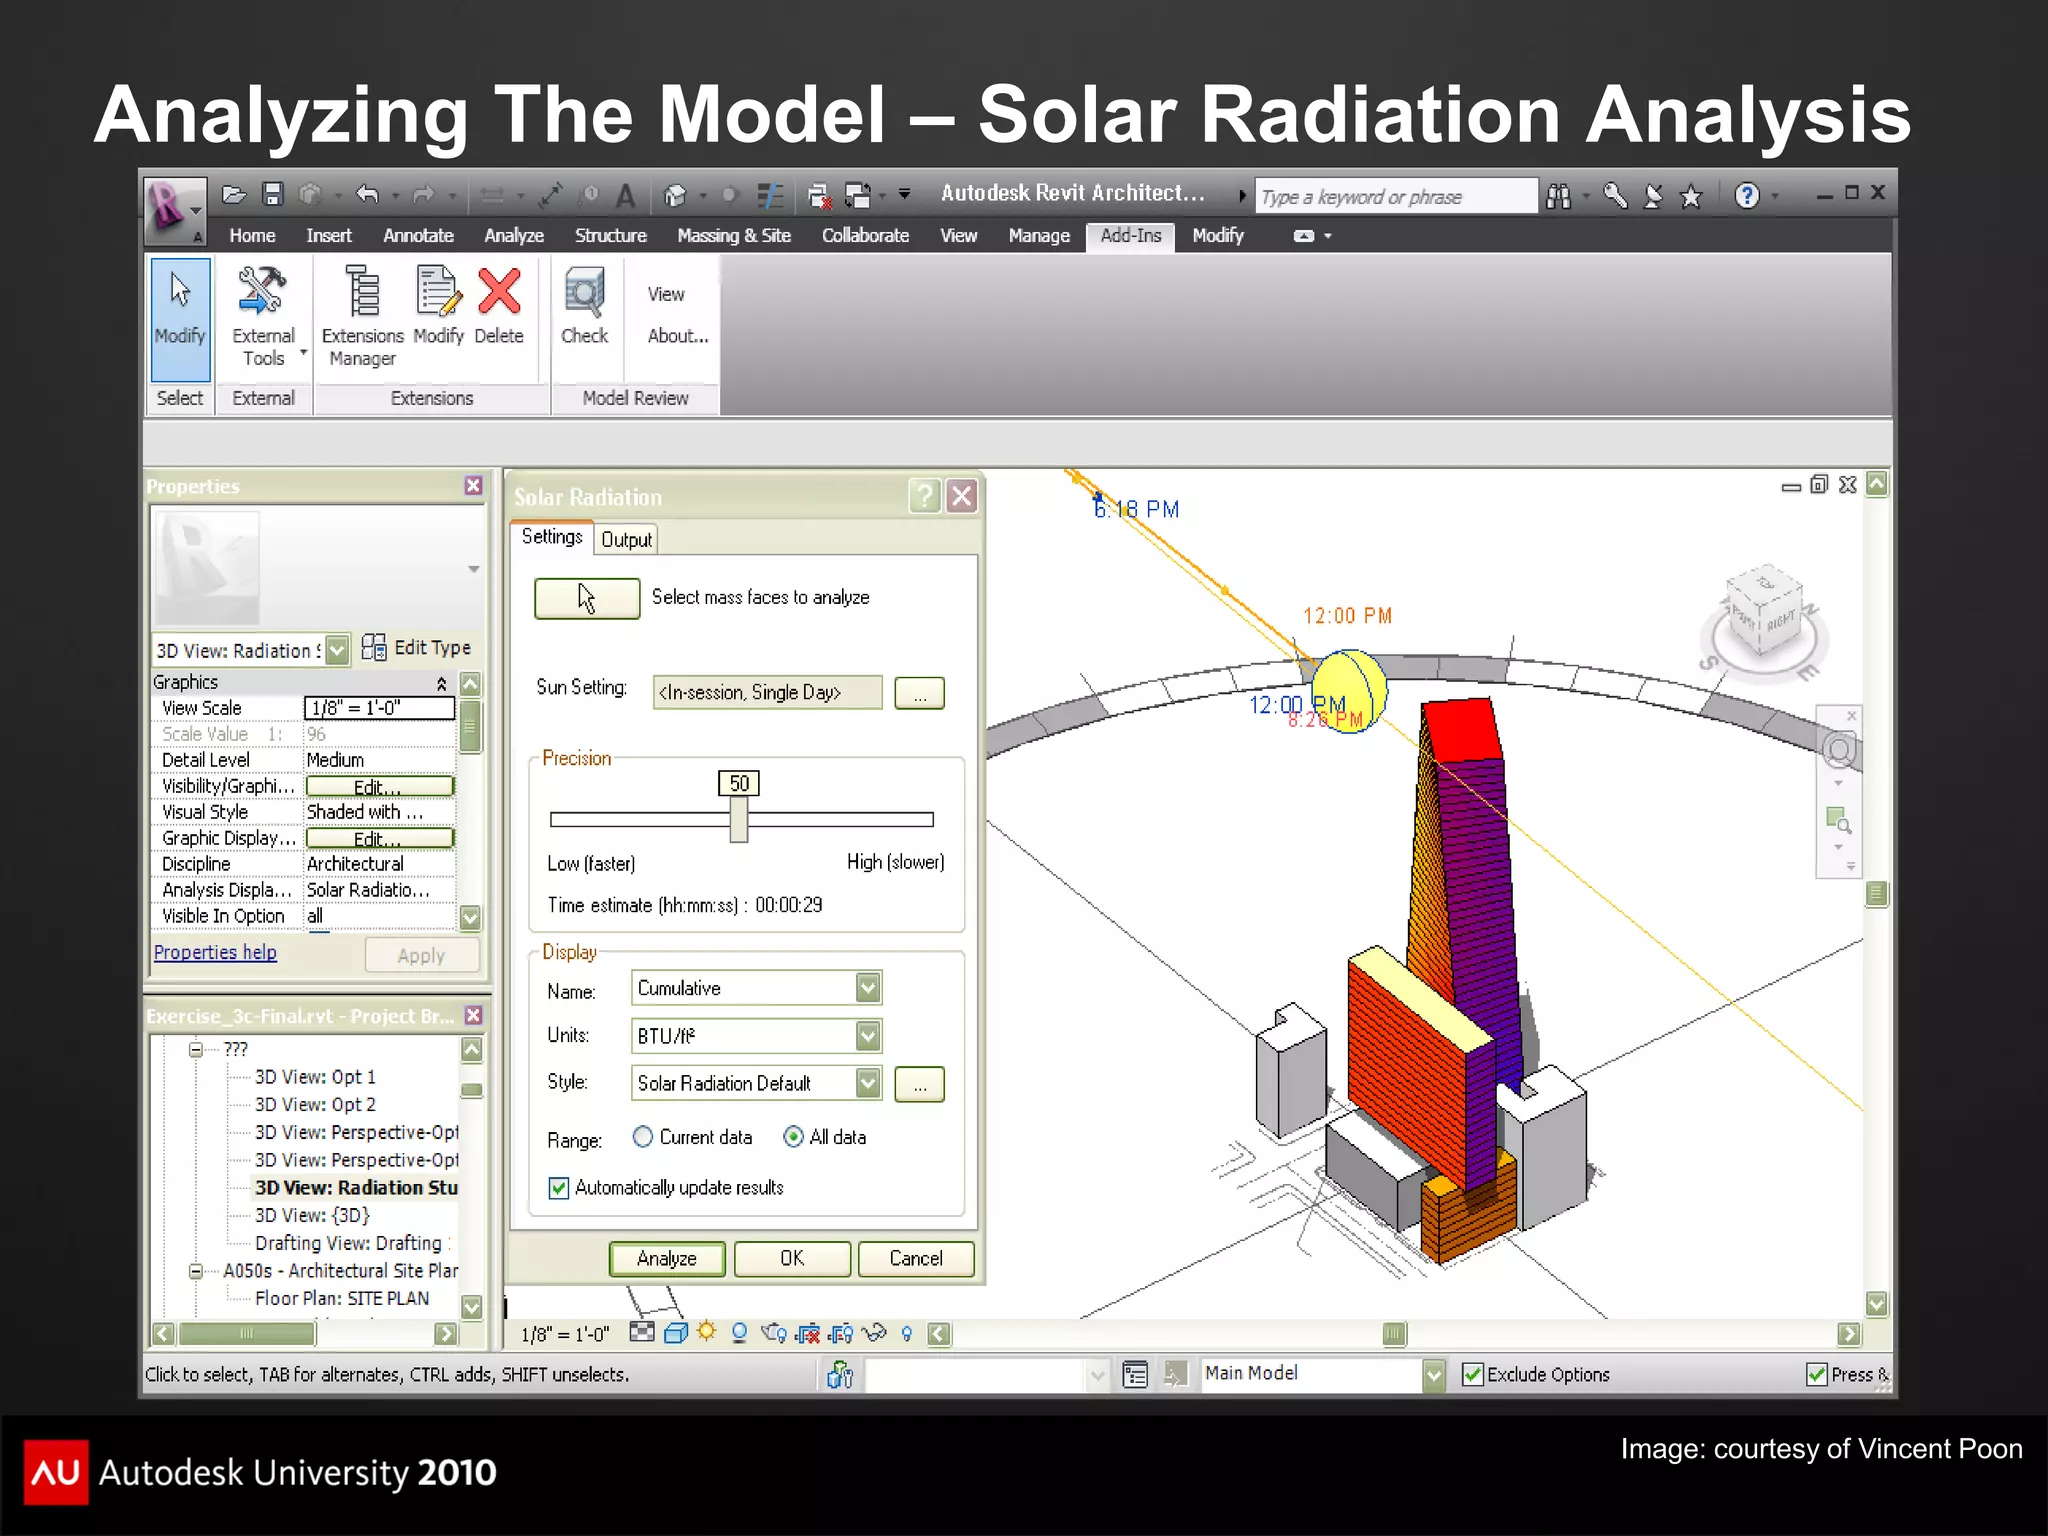The width and height of the screenshot is (2048, 1536).
Task: Click the Properties help link
Action: coord(215,953)
